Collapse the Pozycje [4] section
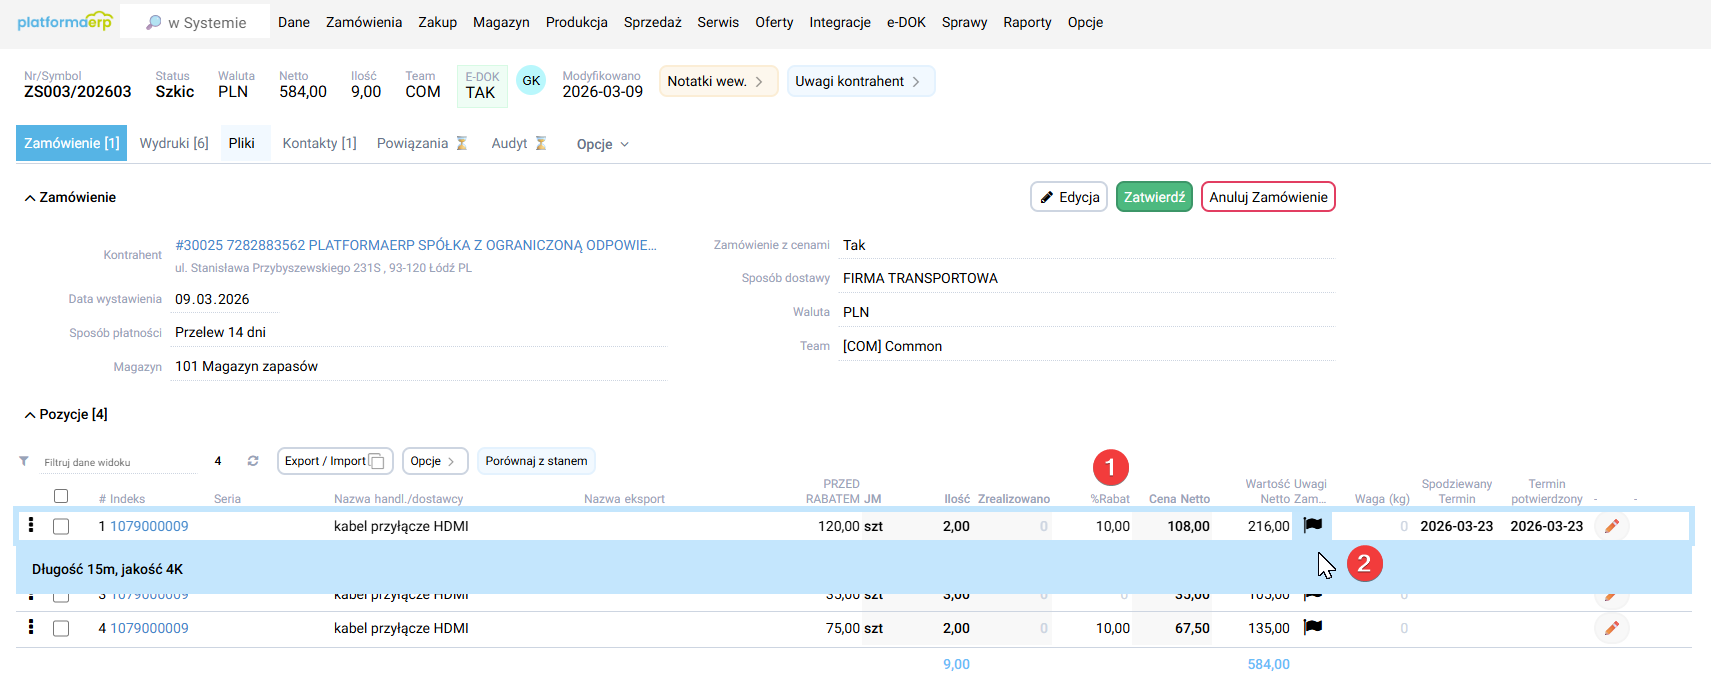This screenshot has height=679, width=1711. click(30, 415)
